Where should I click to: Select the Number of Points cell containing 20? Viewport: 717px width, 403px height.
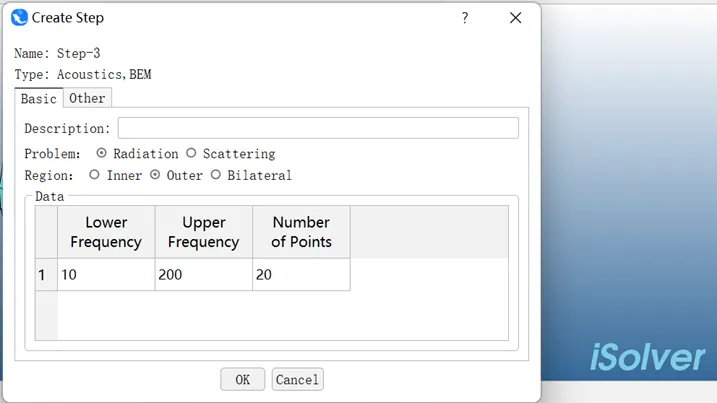coord(301,274)
